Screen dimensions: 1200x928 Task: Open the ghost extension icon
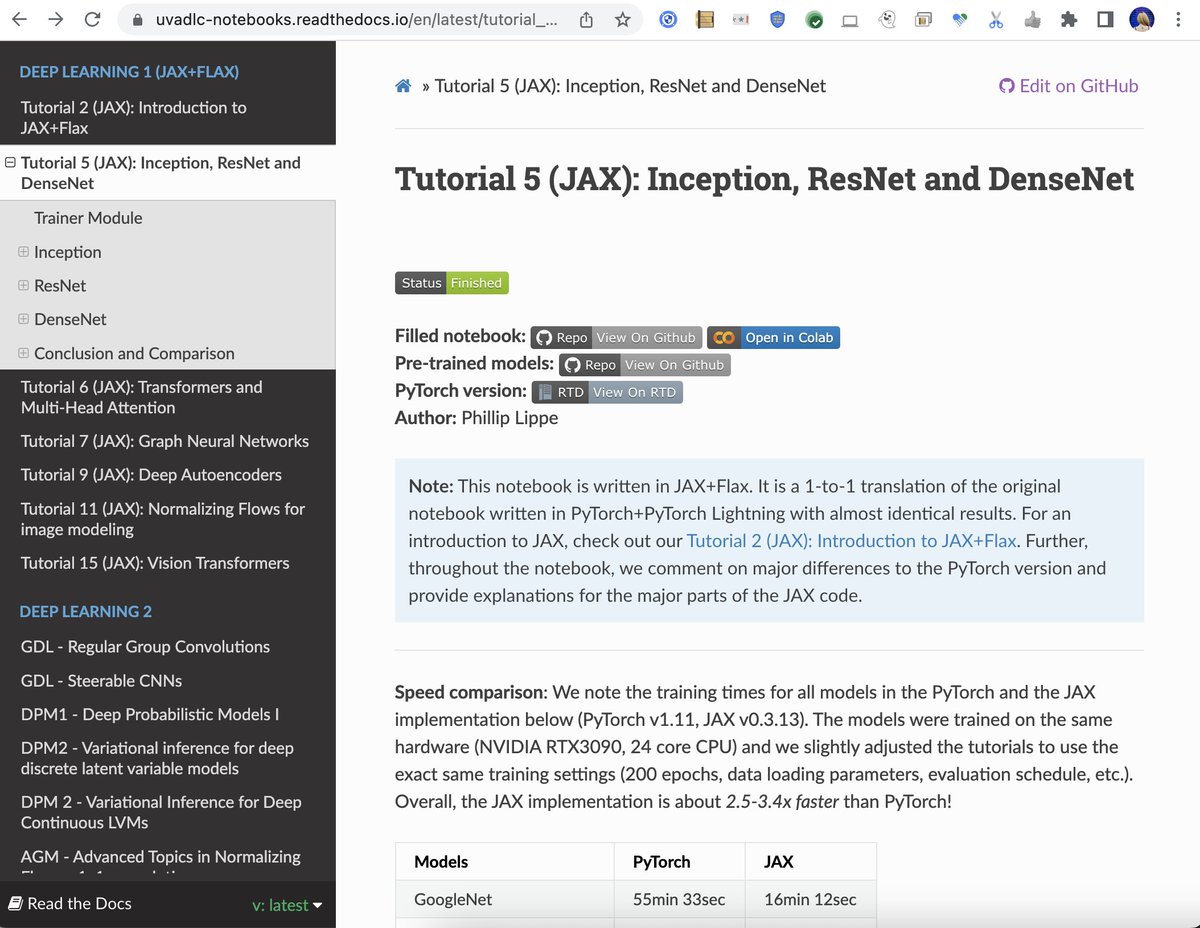coord(886,19)
